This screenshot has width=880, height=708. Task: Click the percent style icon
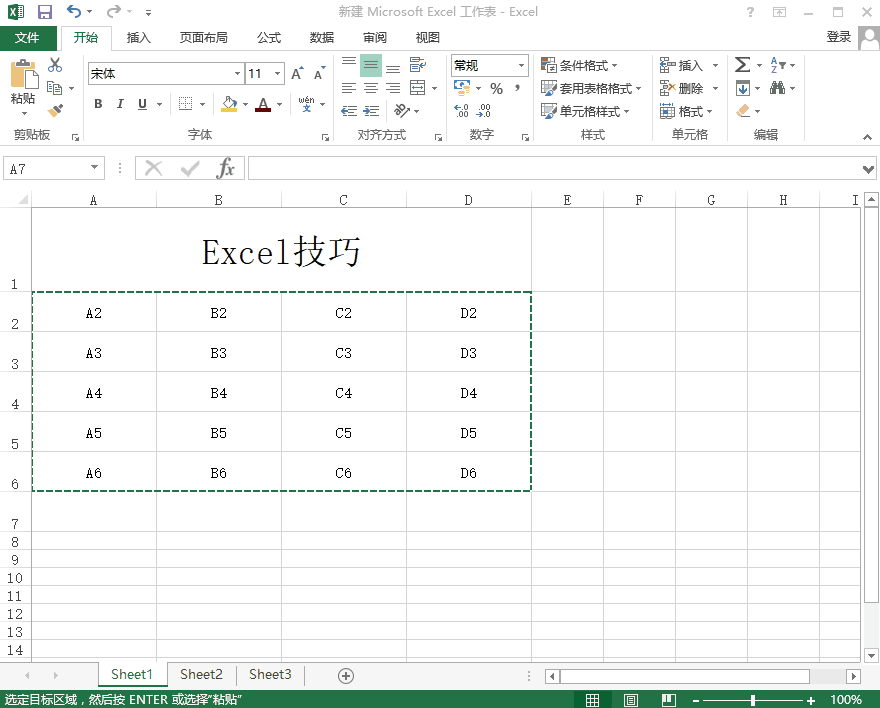[496, 89]
